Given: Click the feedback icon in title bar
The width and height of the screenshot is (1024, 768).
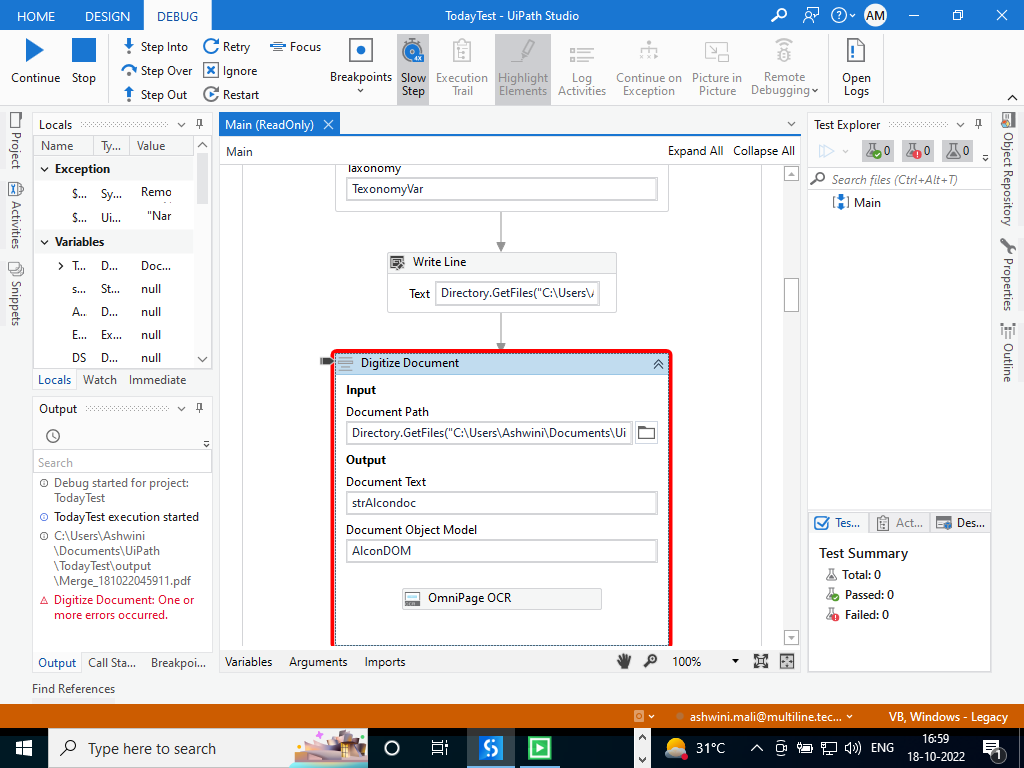Looking at the screenshot, I should 810,16.
